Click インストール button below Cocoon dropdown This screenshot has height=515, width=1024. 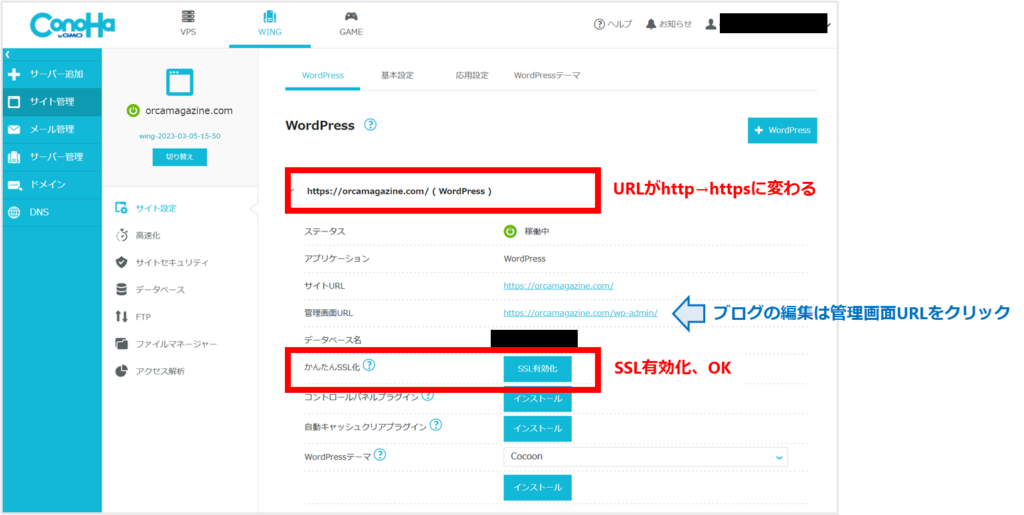[537, 488]
